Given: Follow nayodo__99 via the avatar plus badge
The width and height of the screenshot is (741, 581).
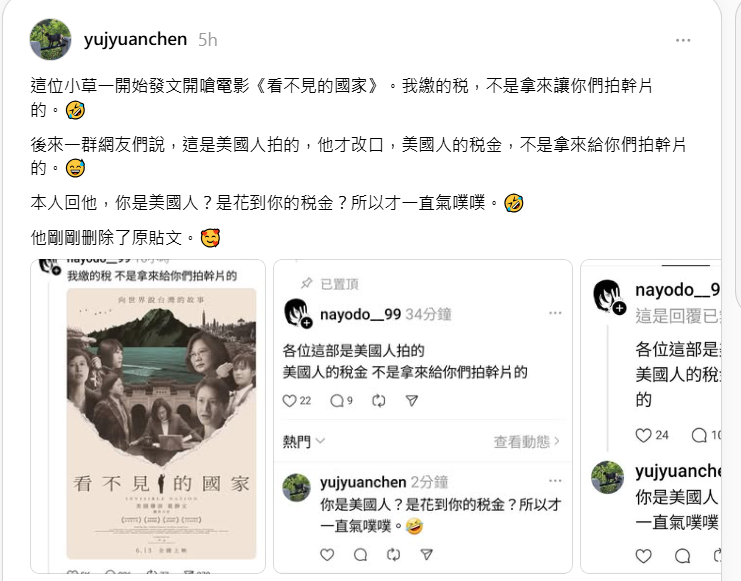Looking at the screenshot, I should (x=307, y=323).
